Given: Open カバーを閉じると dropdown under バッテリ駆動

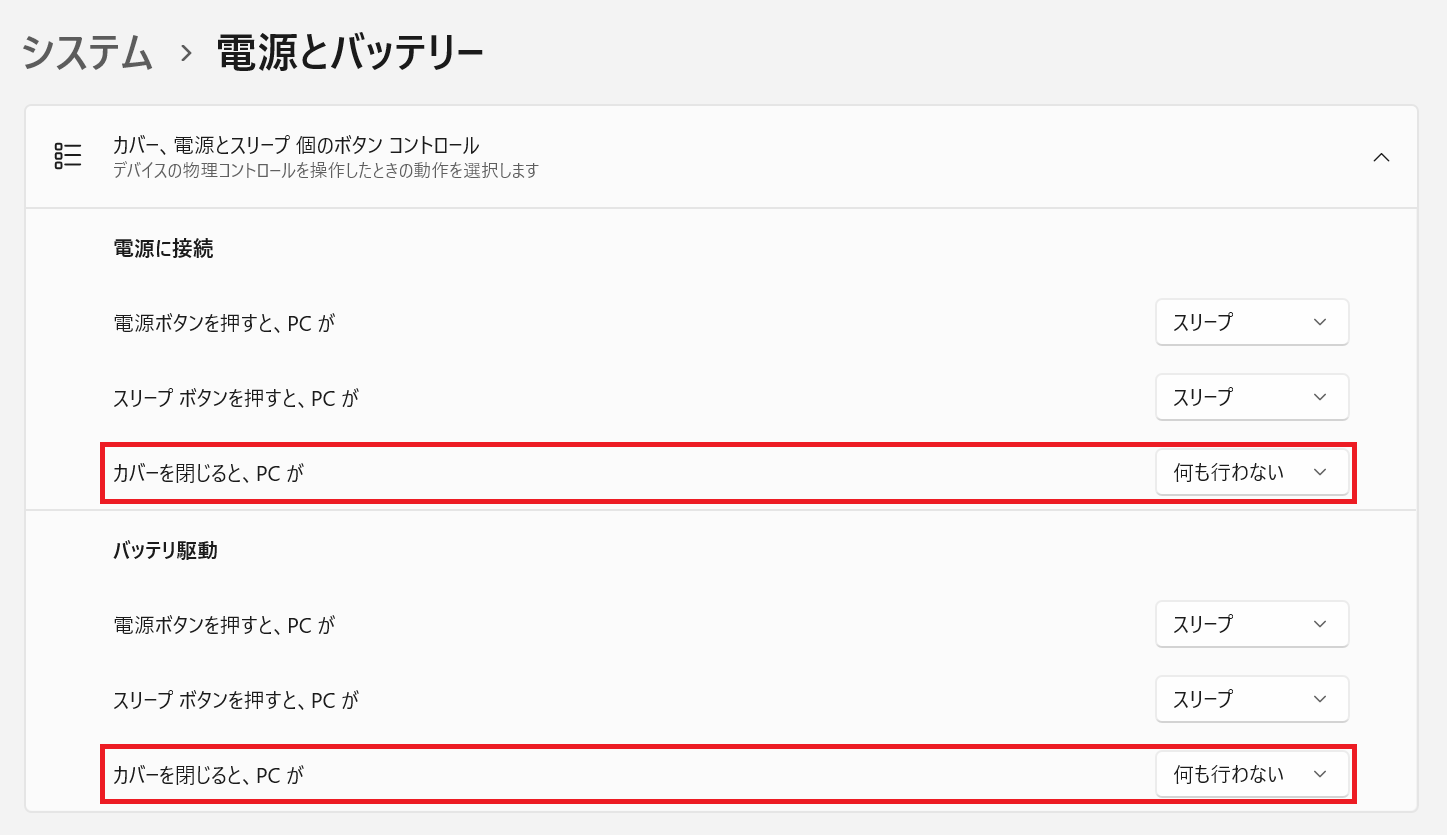Looking at the screenshot, I should click(1251, 774).
